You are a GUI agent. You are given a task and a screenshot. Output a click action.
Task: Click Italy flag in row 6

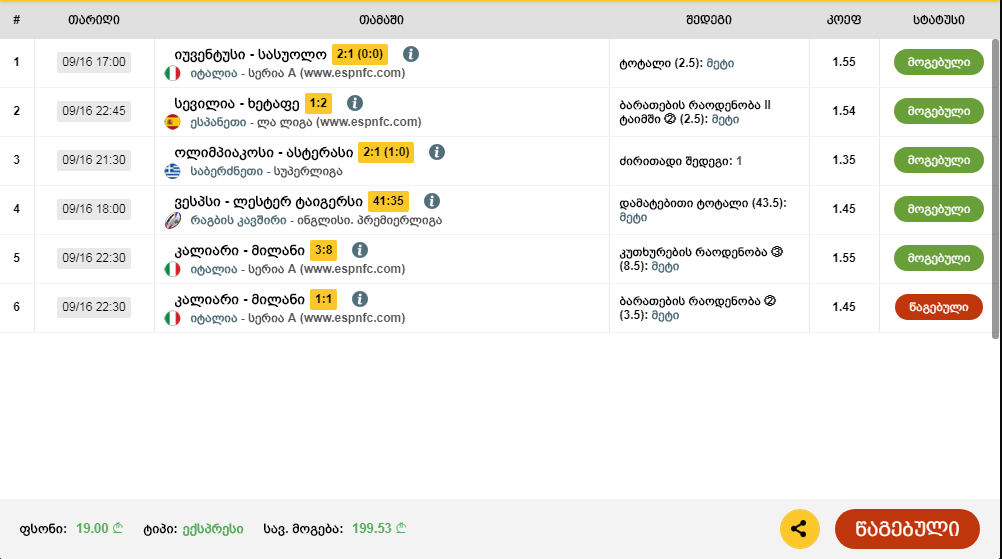(x=173, y=318)
